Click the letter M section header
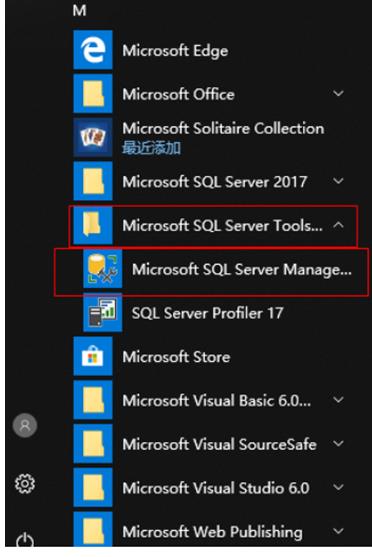This screenshot has height=557, width=372. click(x=79, y=11)
